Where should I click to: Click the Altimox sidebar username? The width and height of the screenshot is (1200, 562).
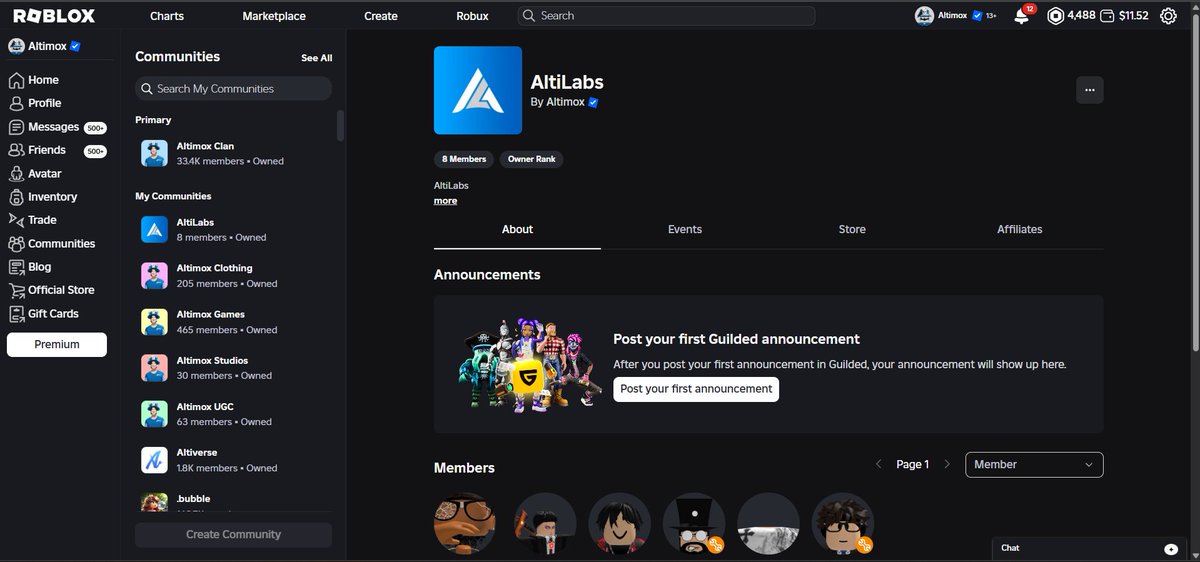point(45,47)
